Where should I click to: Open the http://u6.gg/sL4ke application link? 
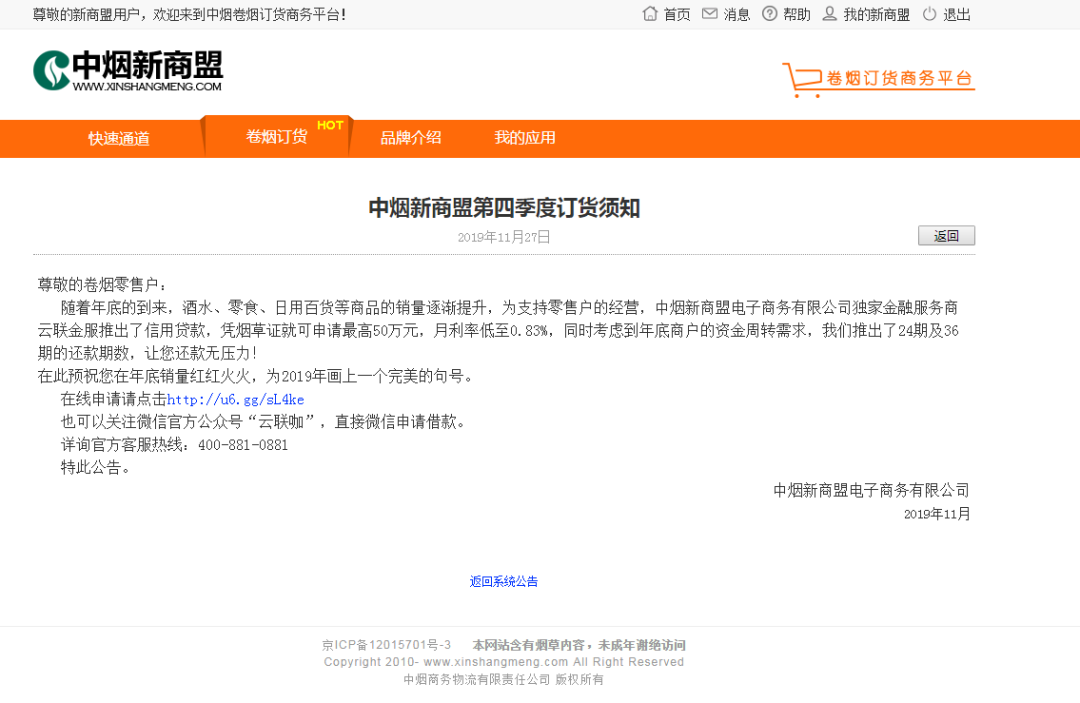click(x=235, y=399)
